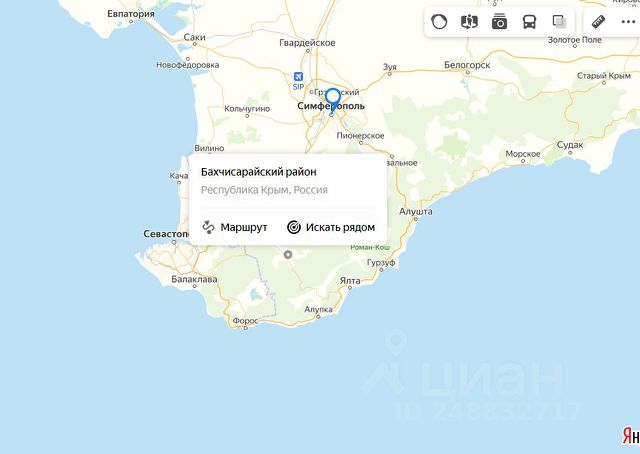Click the Искать рядом button

(331, 227)
